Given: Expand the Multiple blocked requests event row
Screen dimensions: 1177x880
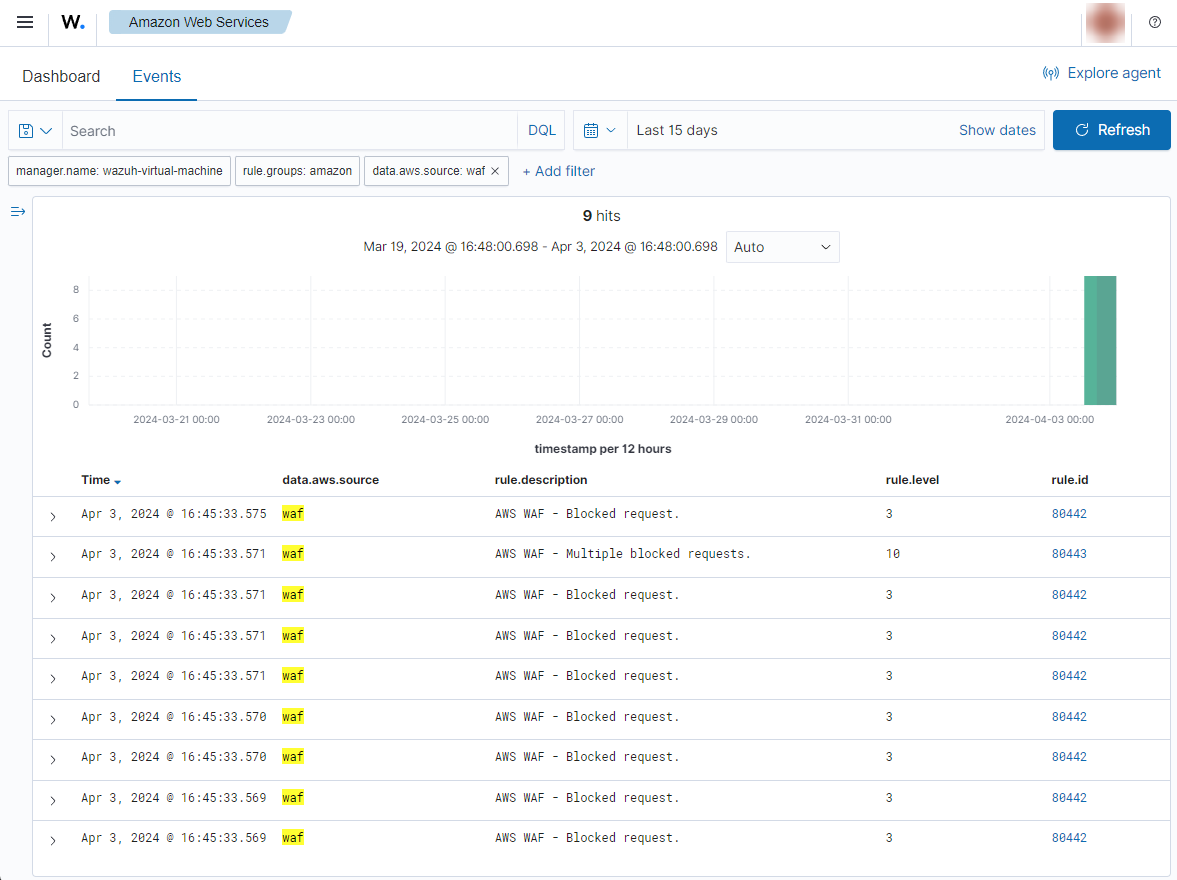Looking at the screenshot, I should pos(52,557).
